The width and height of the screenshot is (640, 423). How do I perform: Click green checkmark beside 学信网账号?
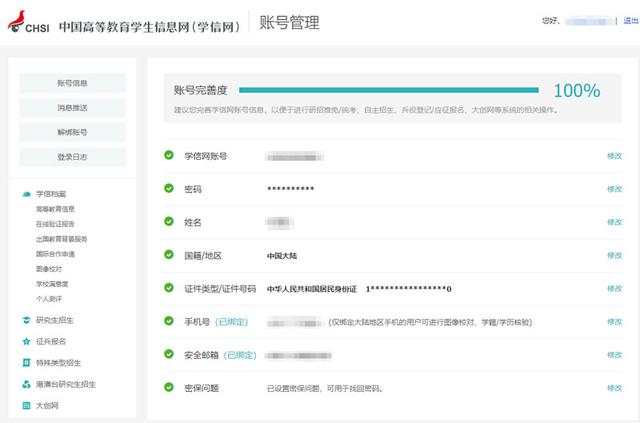(x=169, y=155)
